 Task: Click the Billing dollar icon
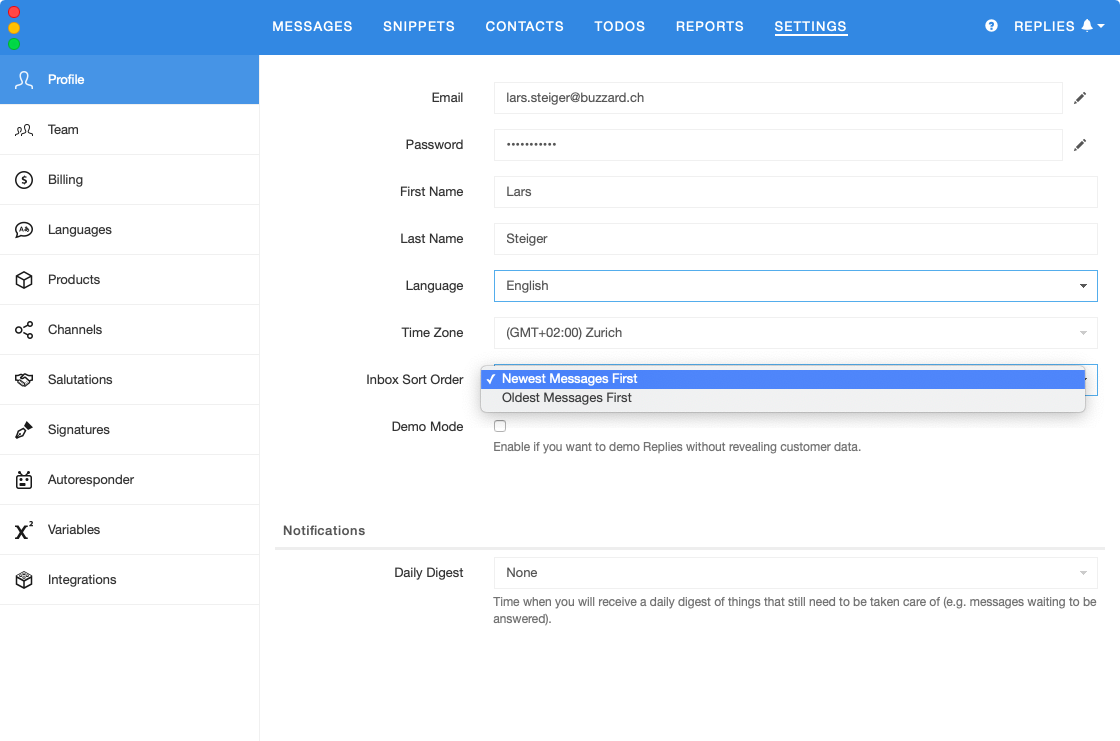coord(24,180)
